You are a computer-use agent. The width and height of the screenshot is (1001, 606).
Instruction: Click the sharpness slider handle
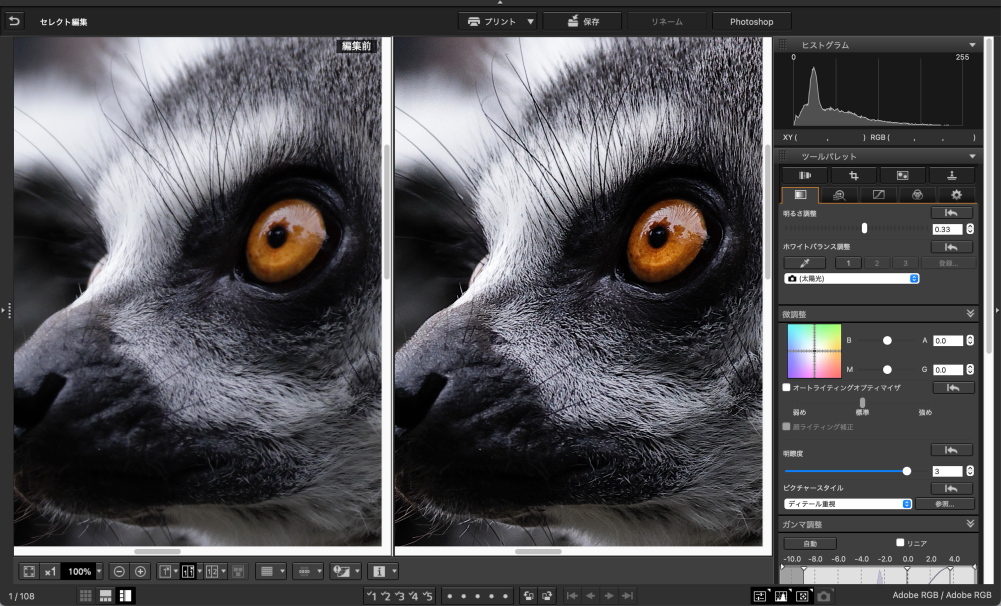907,470
